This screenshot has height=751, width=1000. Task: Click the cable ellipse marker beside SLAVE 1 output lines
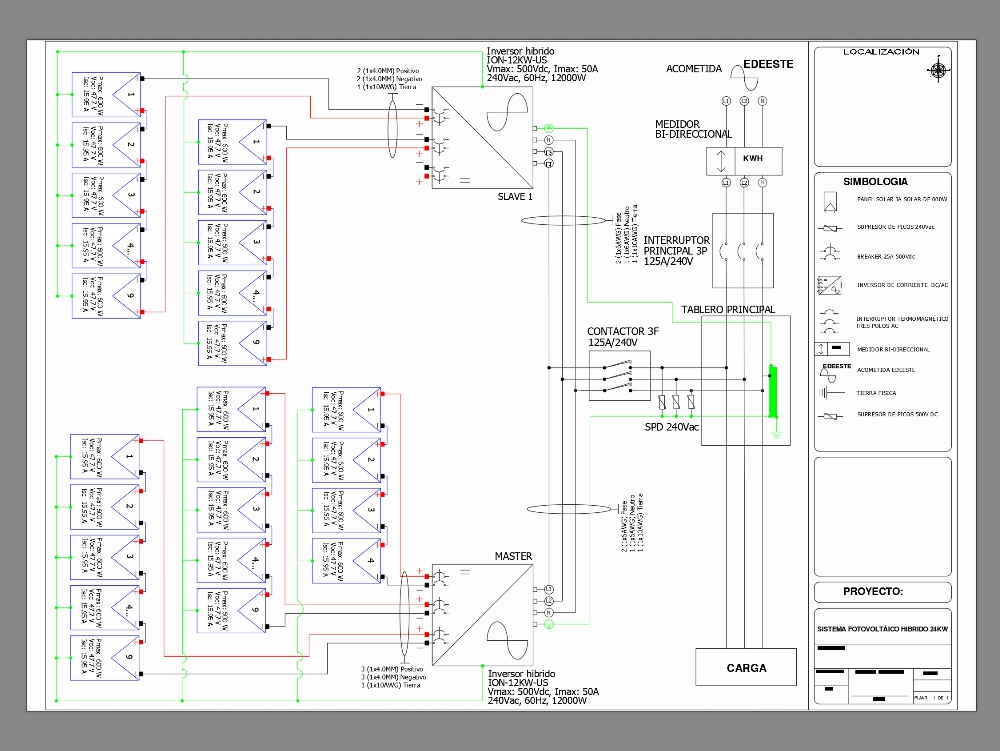(563, 221)
